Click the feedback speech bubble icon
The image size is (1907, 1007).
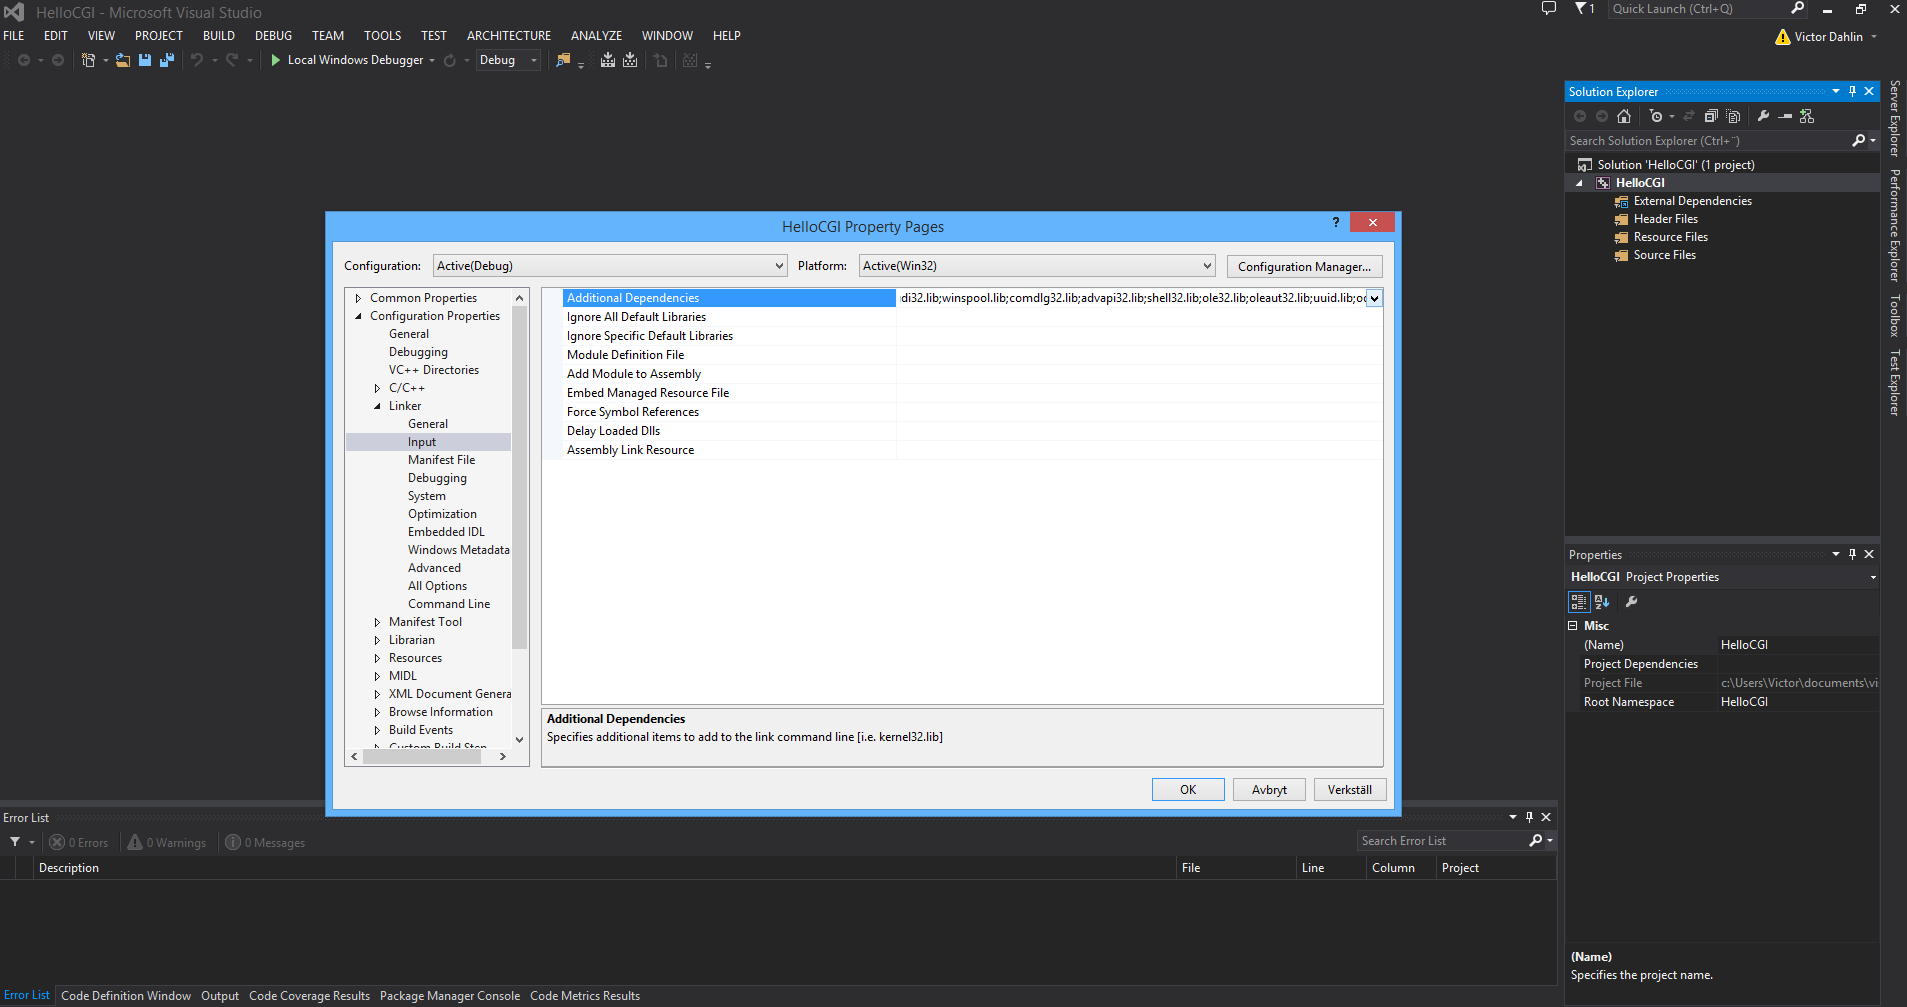(1549, 9)
